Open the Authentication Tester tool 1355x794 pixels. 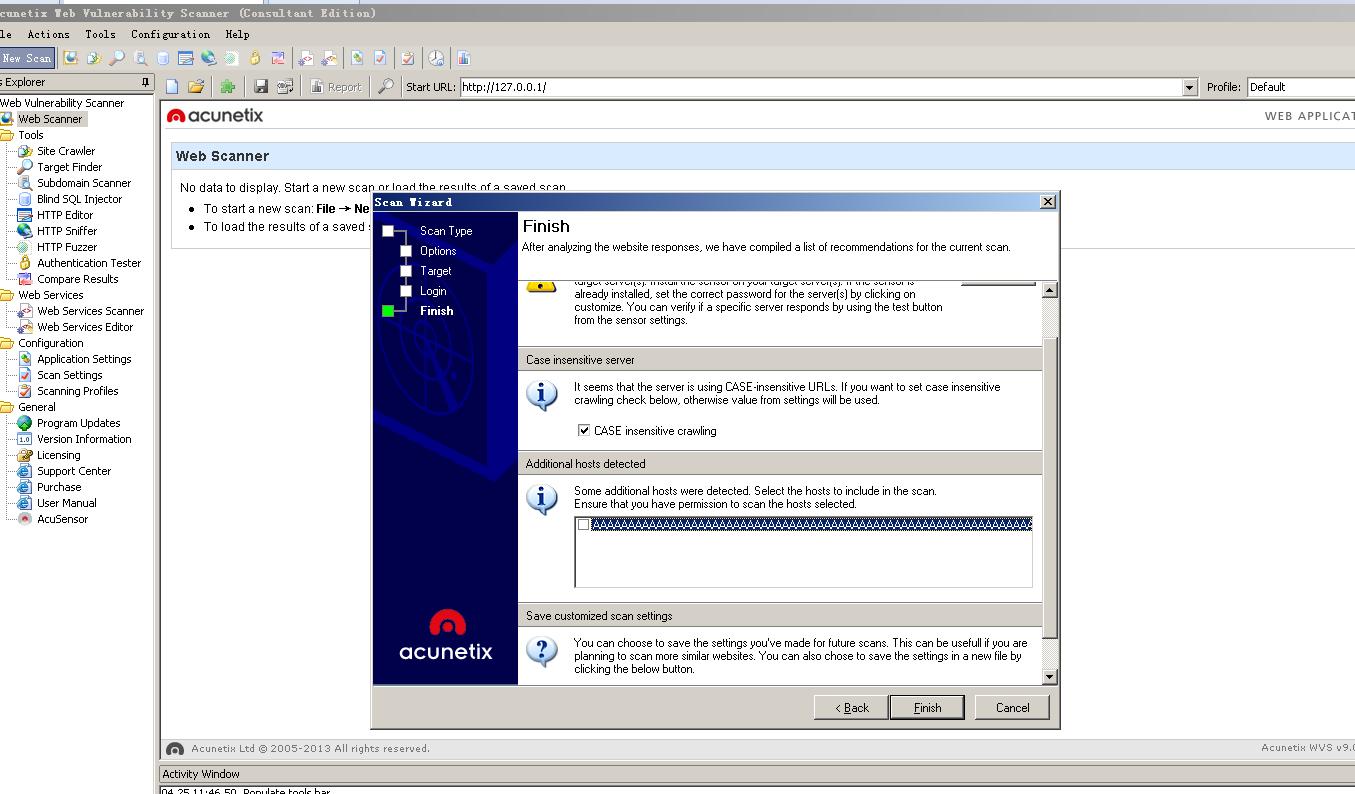click(89, 263)
